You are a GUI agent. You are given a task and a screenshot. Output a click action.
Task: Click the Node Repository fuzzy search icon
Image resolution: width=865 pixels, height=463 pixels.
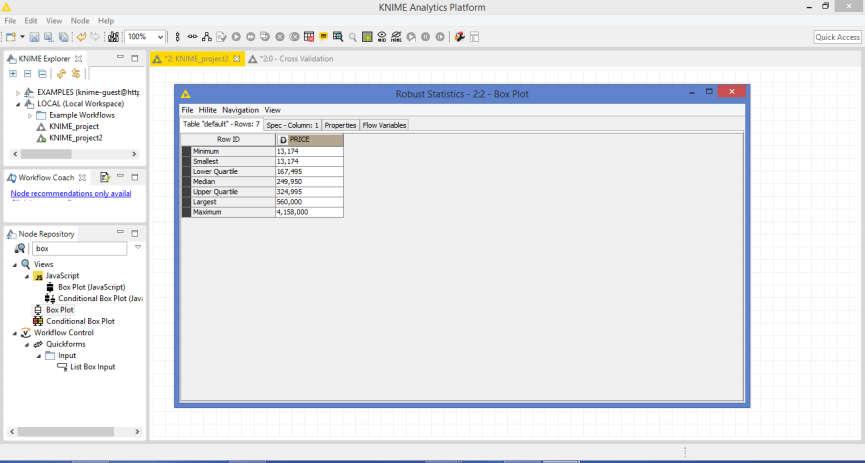click(x=20, y=249)
